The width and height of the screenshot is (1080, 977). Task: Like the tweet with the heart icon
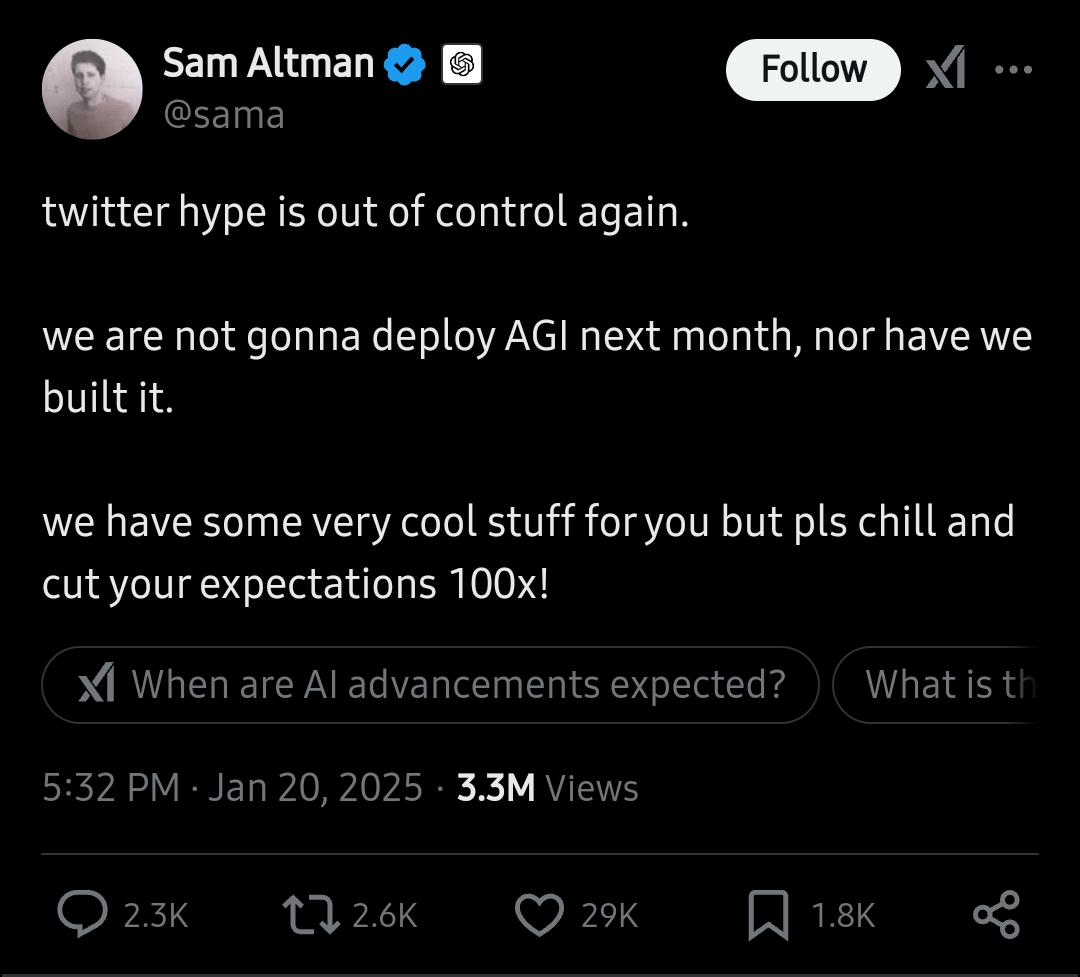[x=540, y=914]
